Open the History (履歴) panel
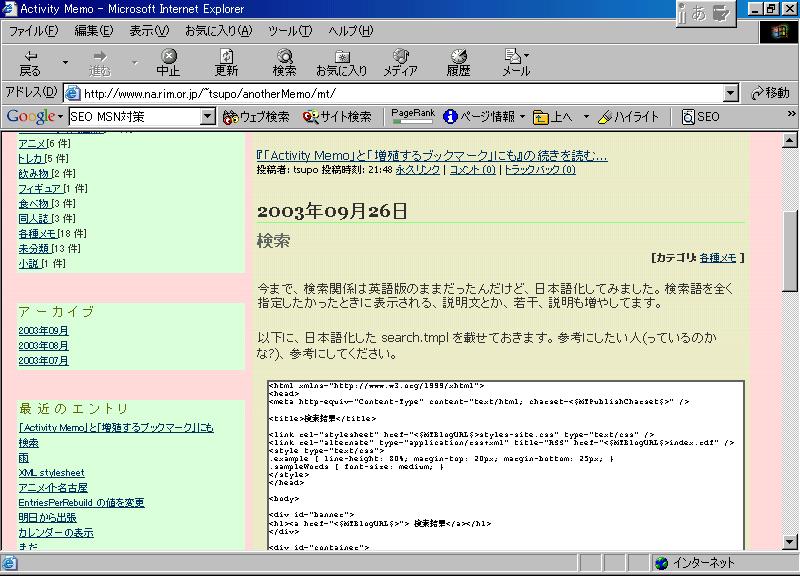800x576 pixels. [458, 62]
